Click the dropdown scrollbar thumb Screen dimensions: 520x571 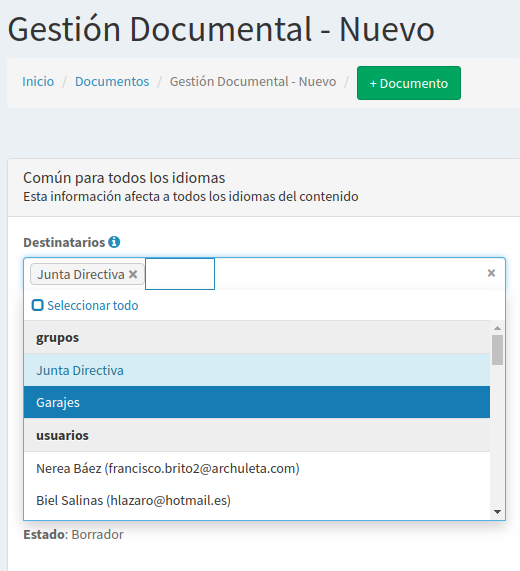point(497,350)
